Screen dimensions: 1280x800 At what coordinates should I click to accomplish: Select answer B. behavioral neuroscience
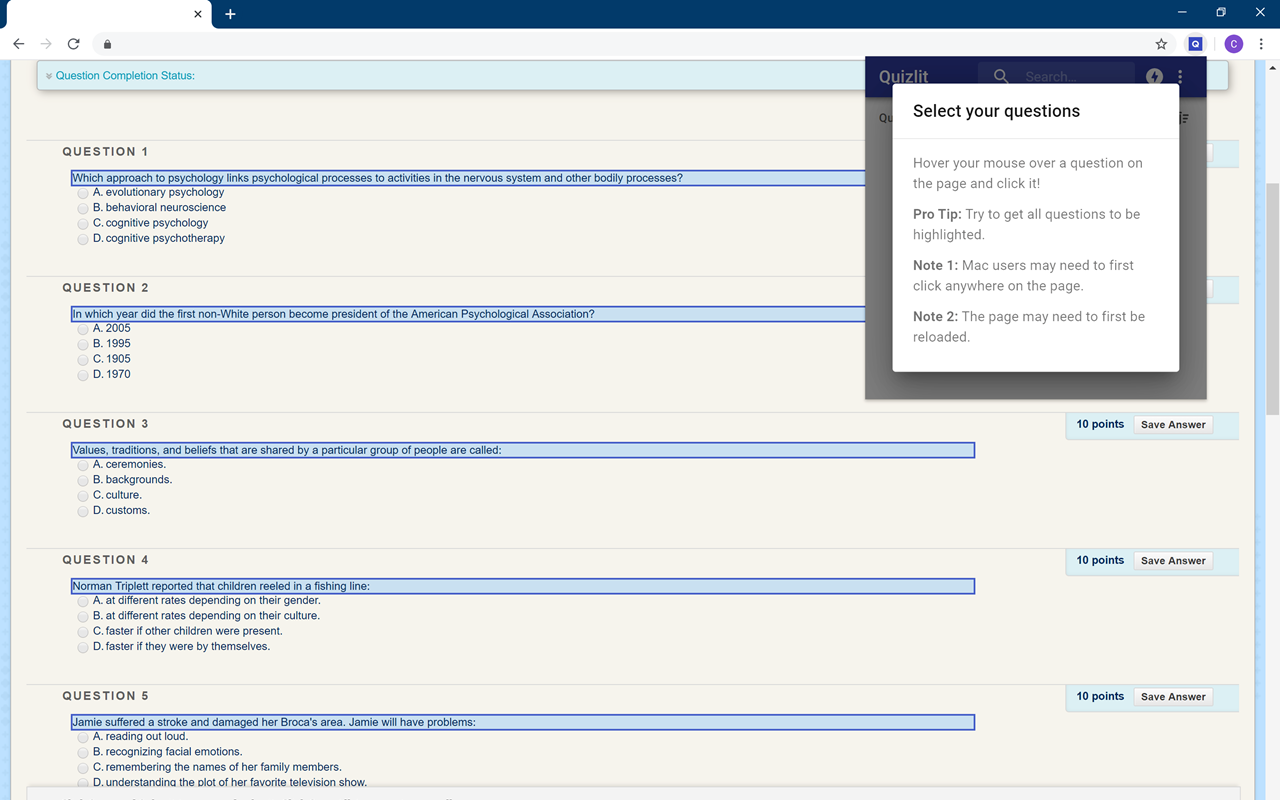(83, 208)
